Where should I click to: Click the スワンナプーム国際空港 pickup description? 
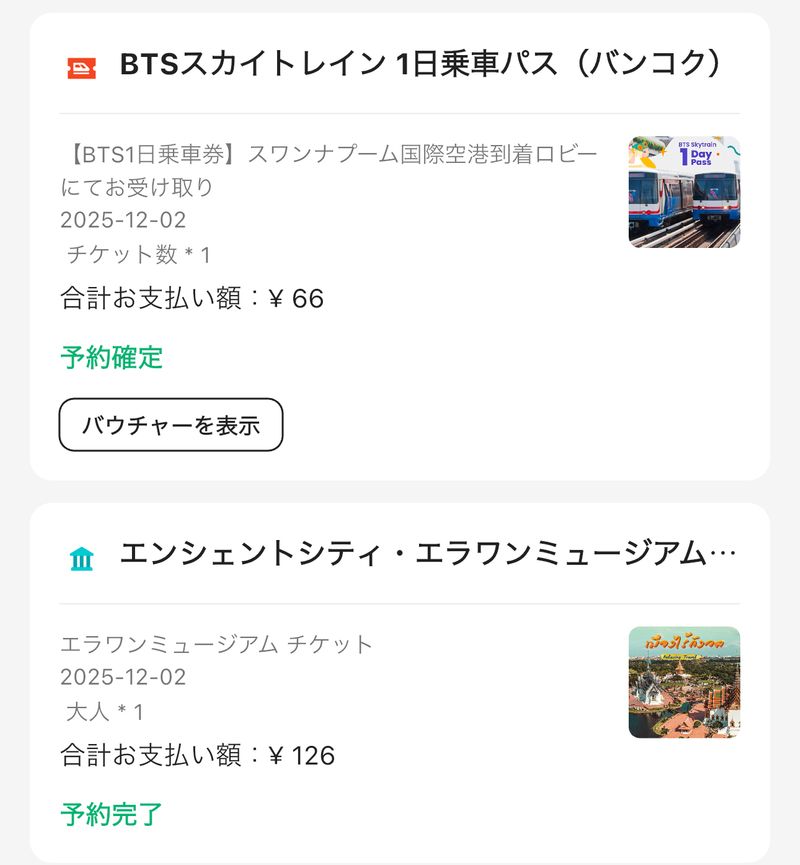(x=328, y=170)
